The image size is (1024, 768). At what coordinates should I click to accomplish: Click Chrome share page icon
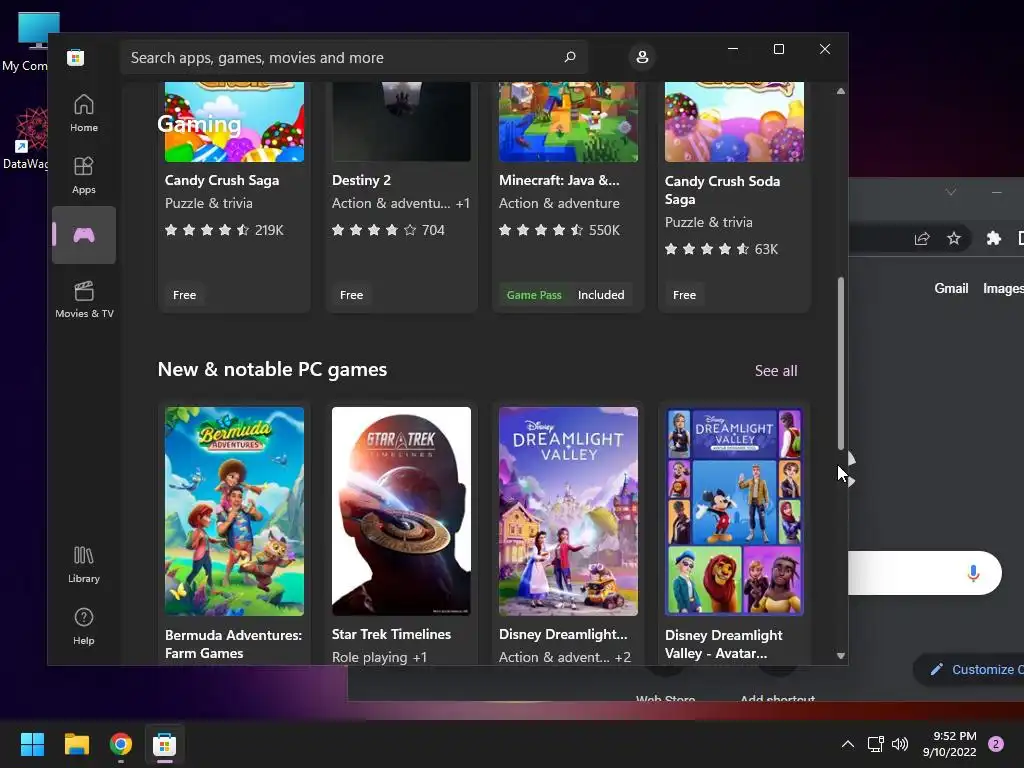(921, 238)
